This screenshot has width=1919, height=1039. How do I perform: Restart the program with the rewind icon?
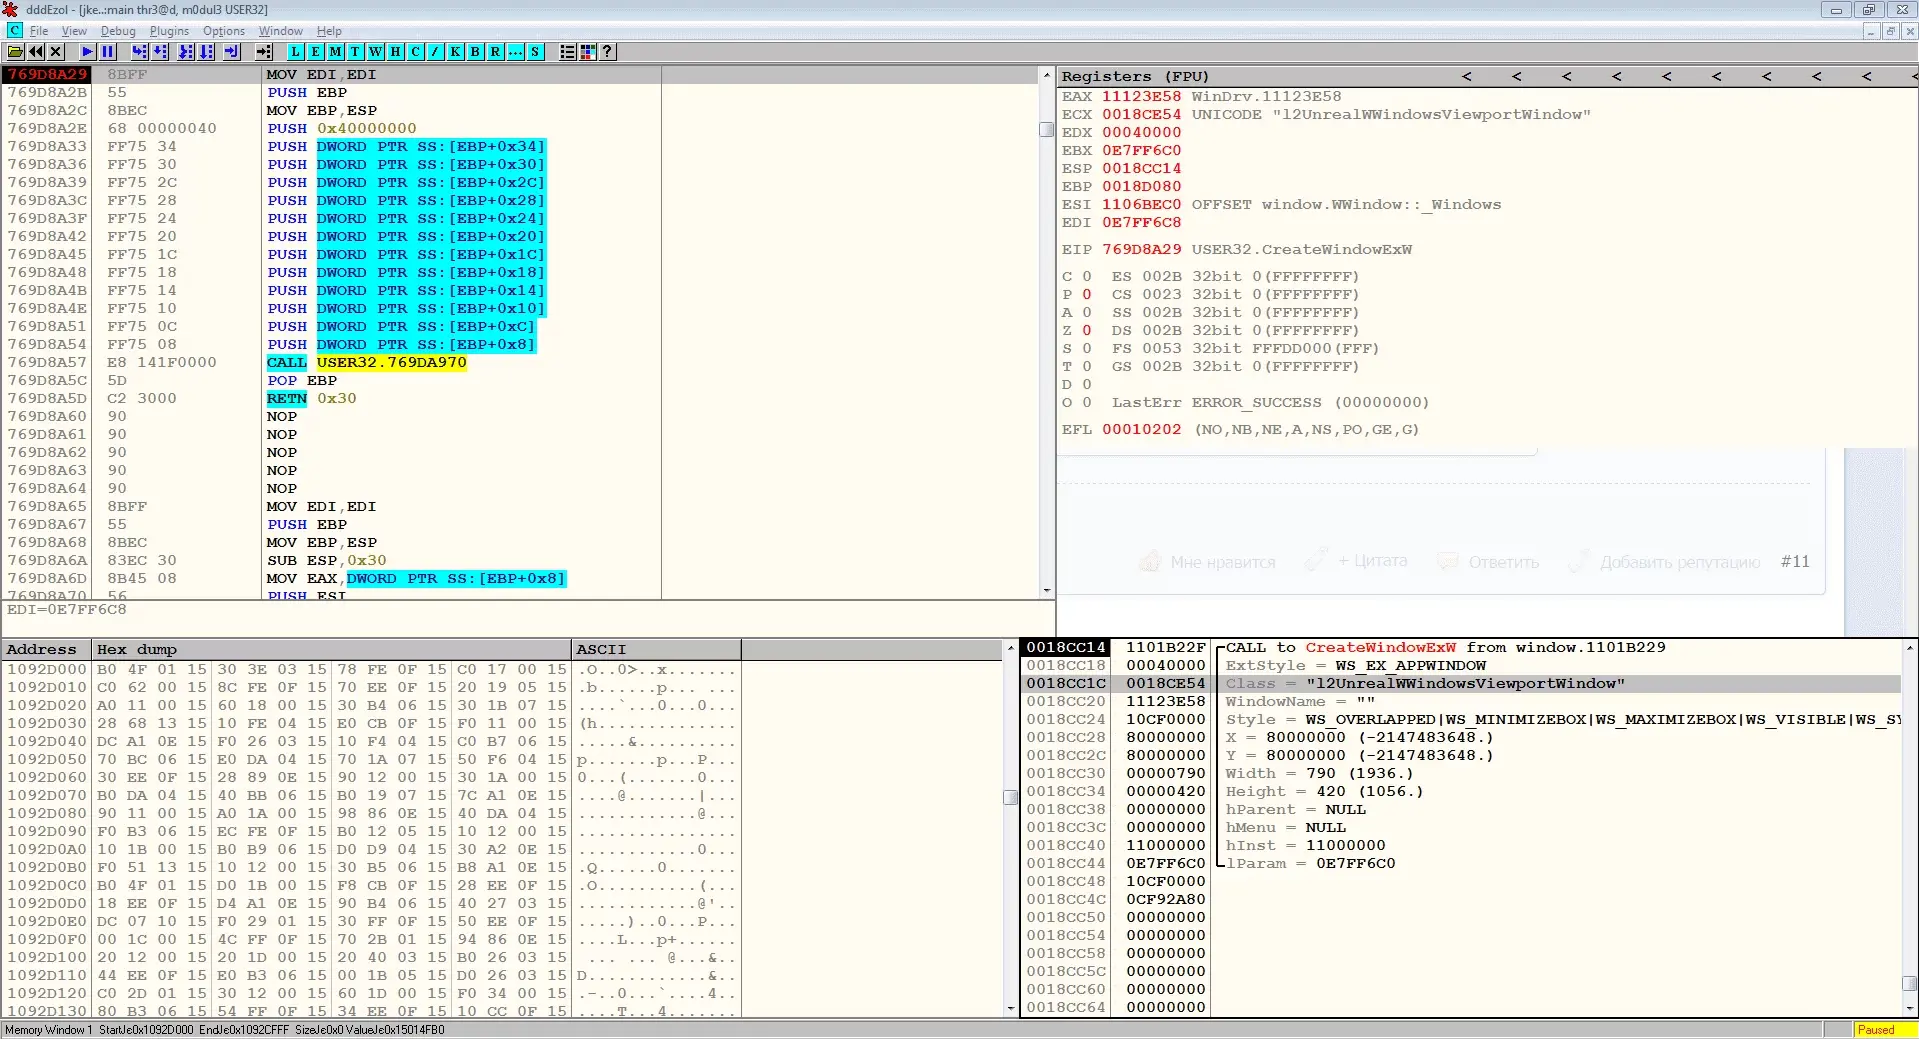tap(36, 52)
